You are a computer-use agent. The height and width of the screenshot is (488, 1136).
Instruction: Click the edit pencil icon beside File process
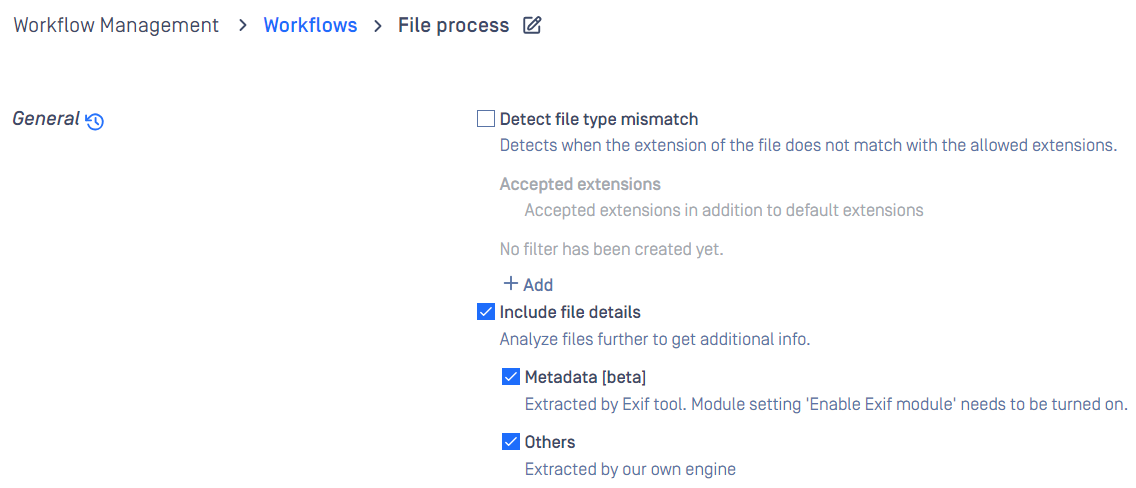532,26
